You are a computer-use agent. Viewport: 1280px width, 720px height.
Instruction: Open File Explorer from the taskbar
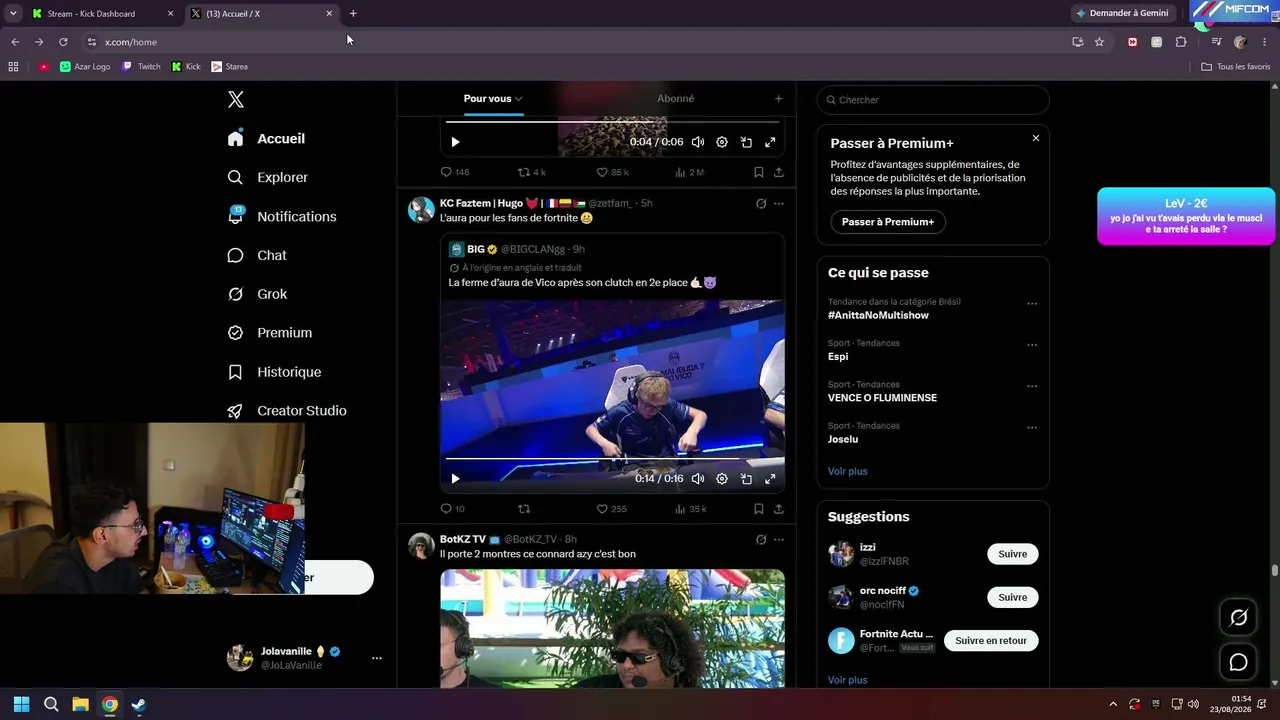coord(81,704)
